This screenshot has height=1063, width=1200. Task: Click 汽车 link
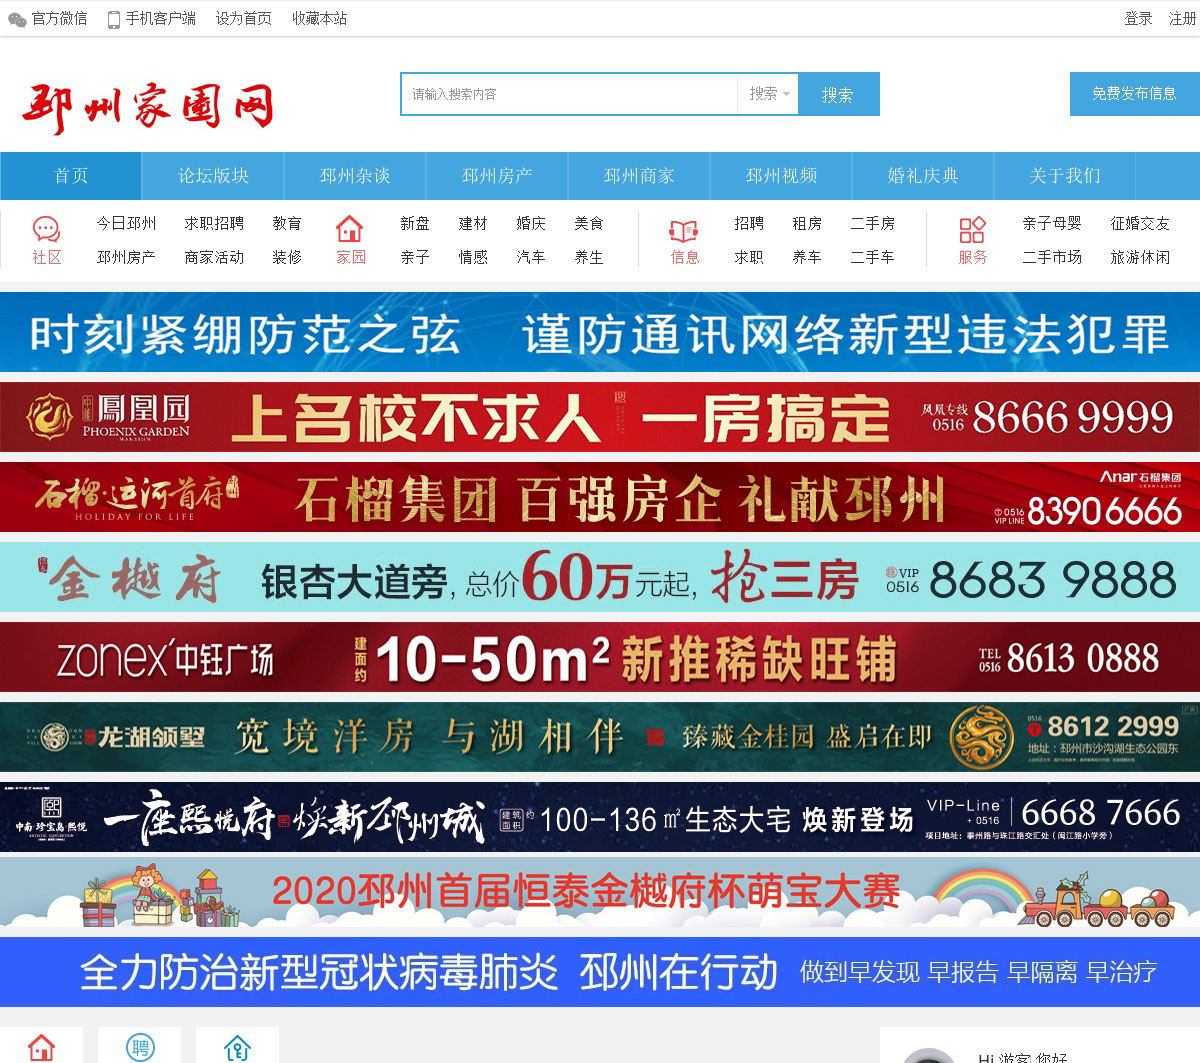pos(531,257)
